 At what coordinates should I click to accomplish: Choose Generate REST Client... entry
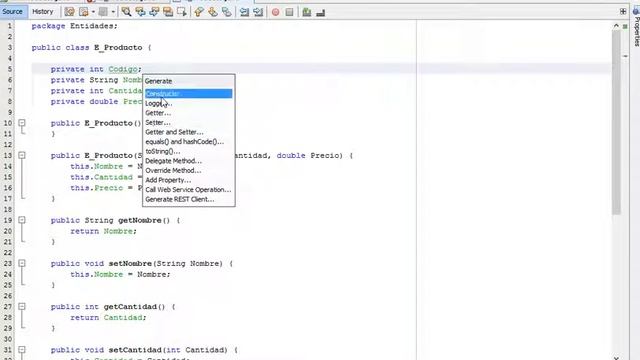pyautogui.click(x=189, y=199)
